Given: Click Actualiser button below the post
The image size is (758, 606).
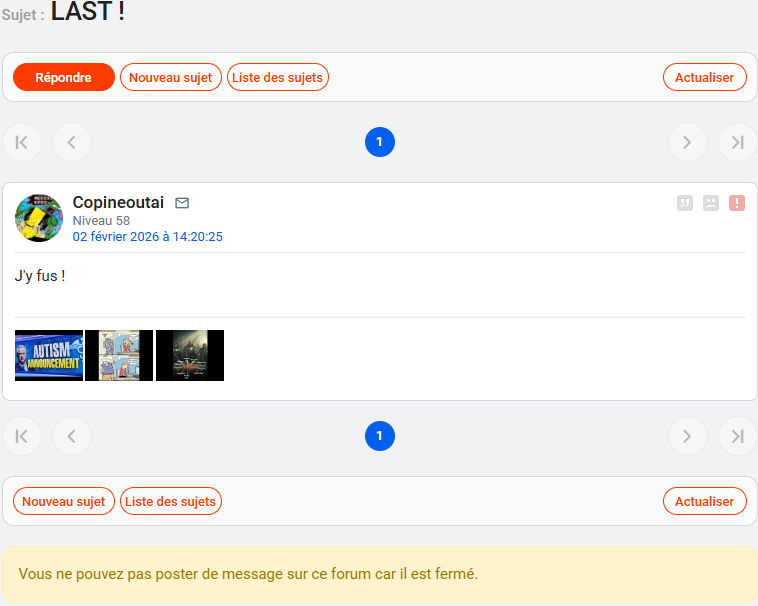Looking at the screenshot, I should [x=704, y=501].
